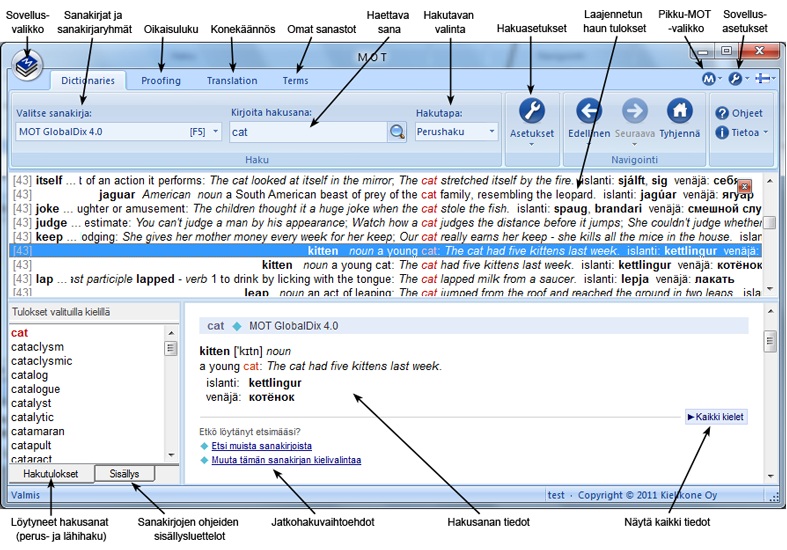Select the Hakutulokset tab
Viewport: 787px width, 550px height.
pyautogui.click(x=51, y=474)
